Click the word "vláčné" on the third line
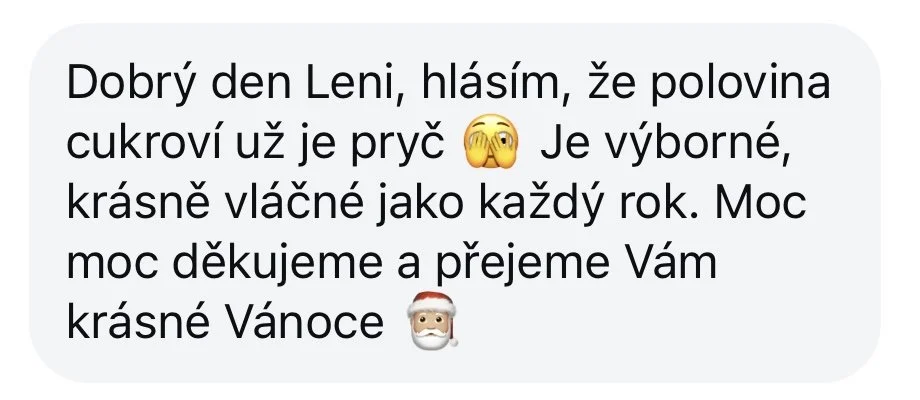The image size is (920, 400). point(288,202)
